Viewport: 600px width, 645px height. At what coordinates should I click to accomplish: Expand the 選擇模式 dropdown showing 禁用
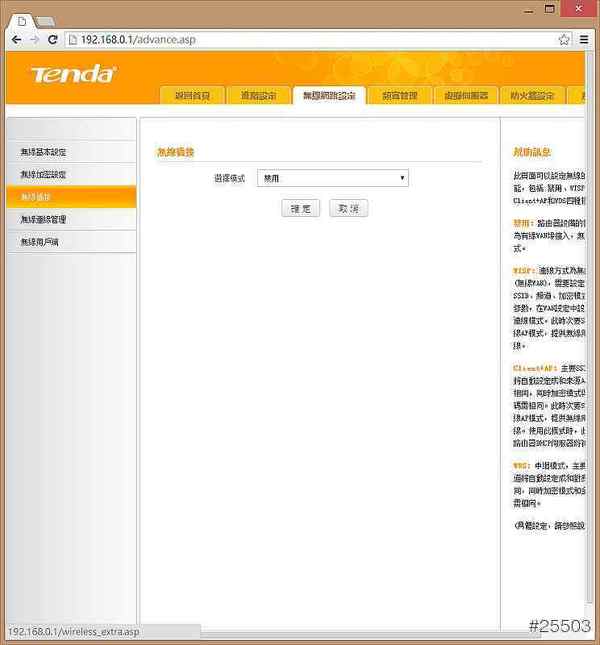point(333,178)
